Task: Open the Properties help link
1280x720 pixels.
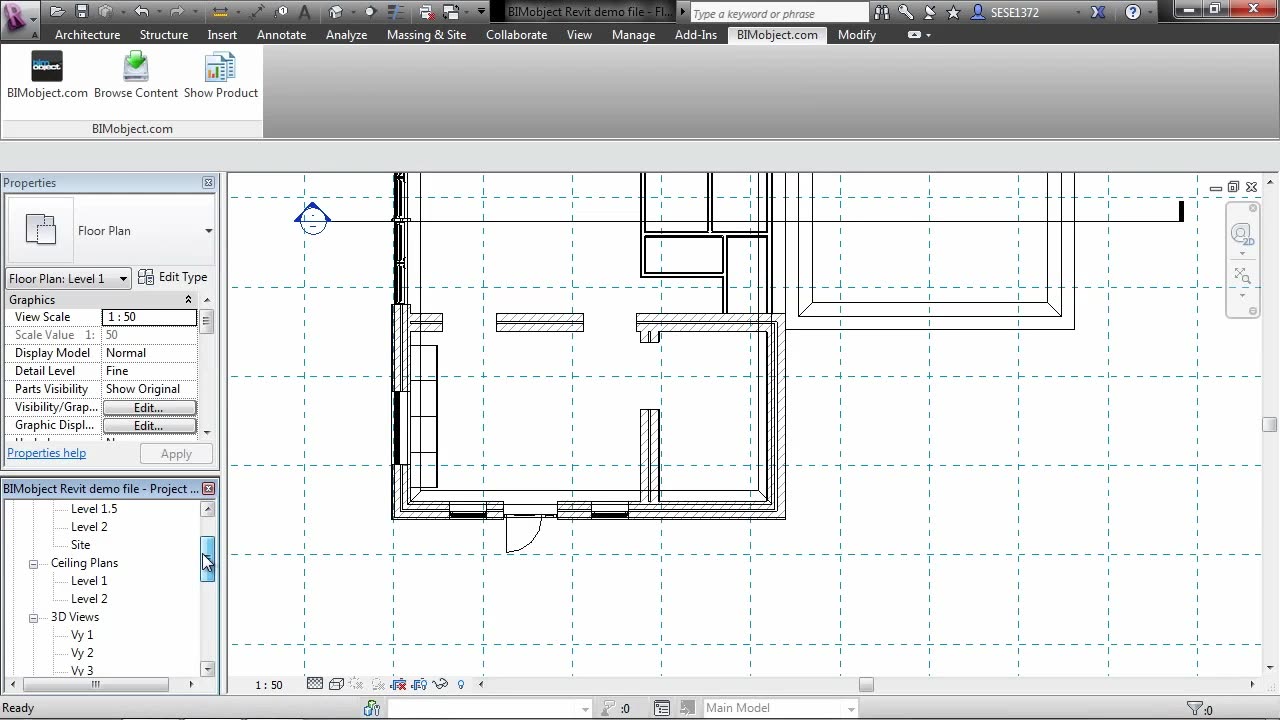Action: pos(47,453)
